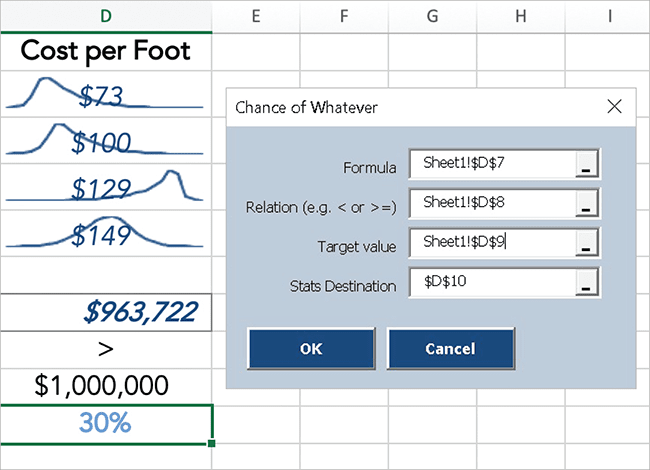Focus the Relation input field

(x=492, y=203)
